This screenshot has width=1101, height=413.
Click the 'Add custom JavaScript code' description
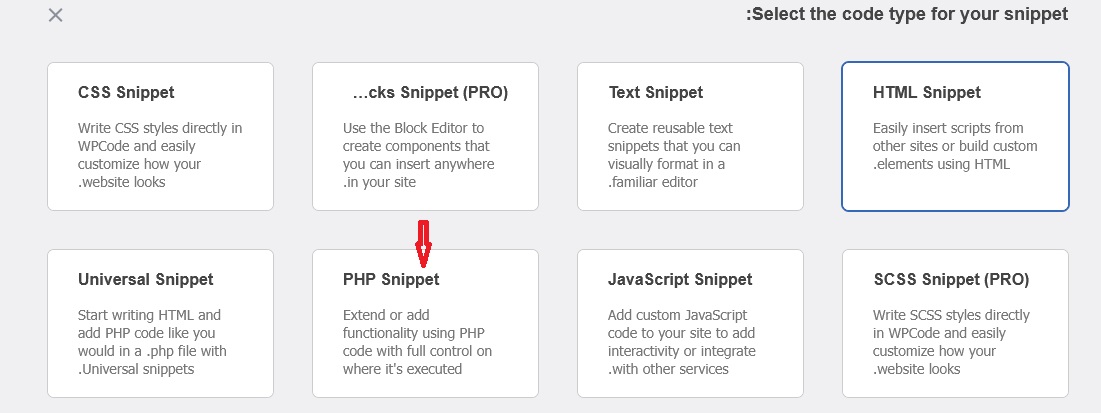(681, 342)
